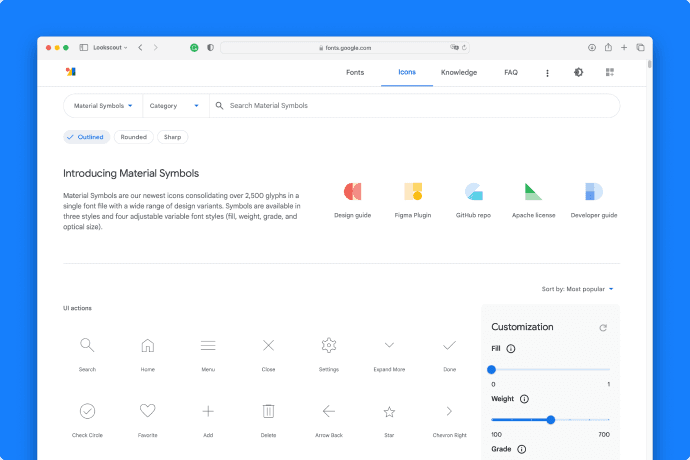Switch to the Icons tab
690x460 pixels.
tap(407, 72)
